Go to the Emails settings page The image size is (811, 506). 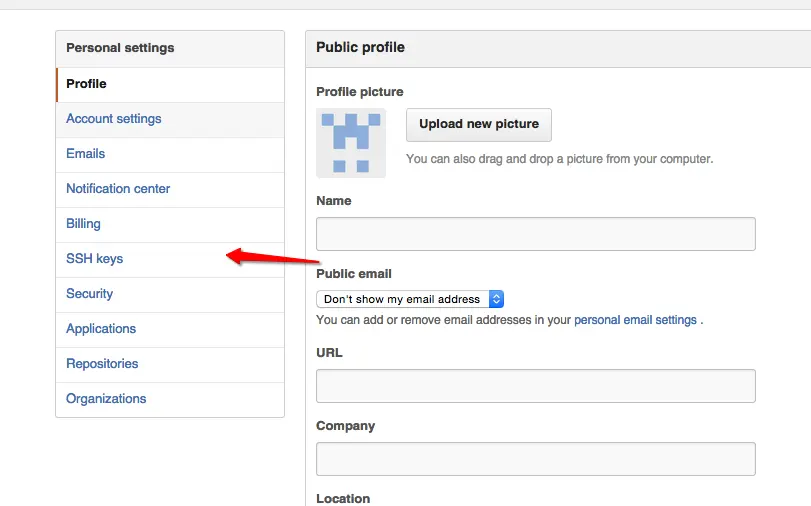click(x=170, y=154)
